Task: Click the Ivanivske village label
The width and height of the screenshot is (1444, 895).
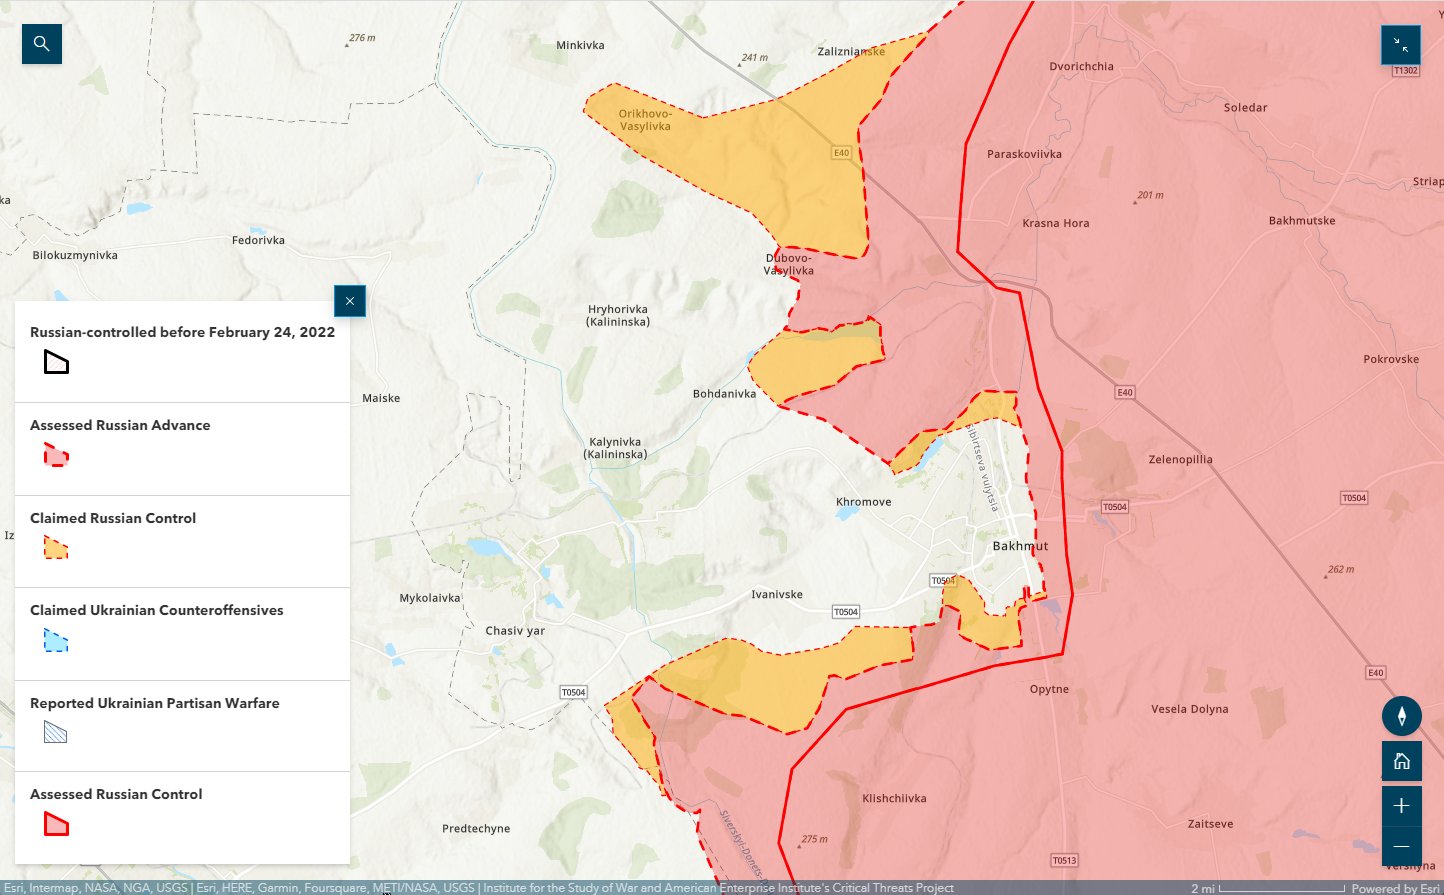Action: point(777,594)
